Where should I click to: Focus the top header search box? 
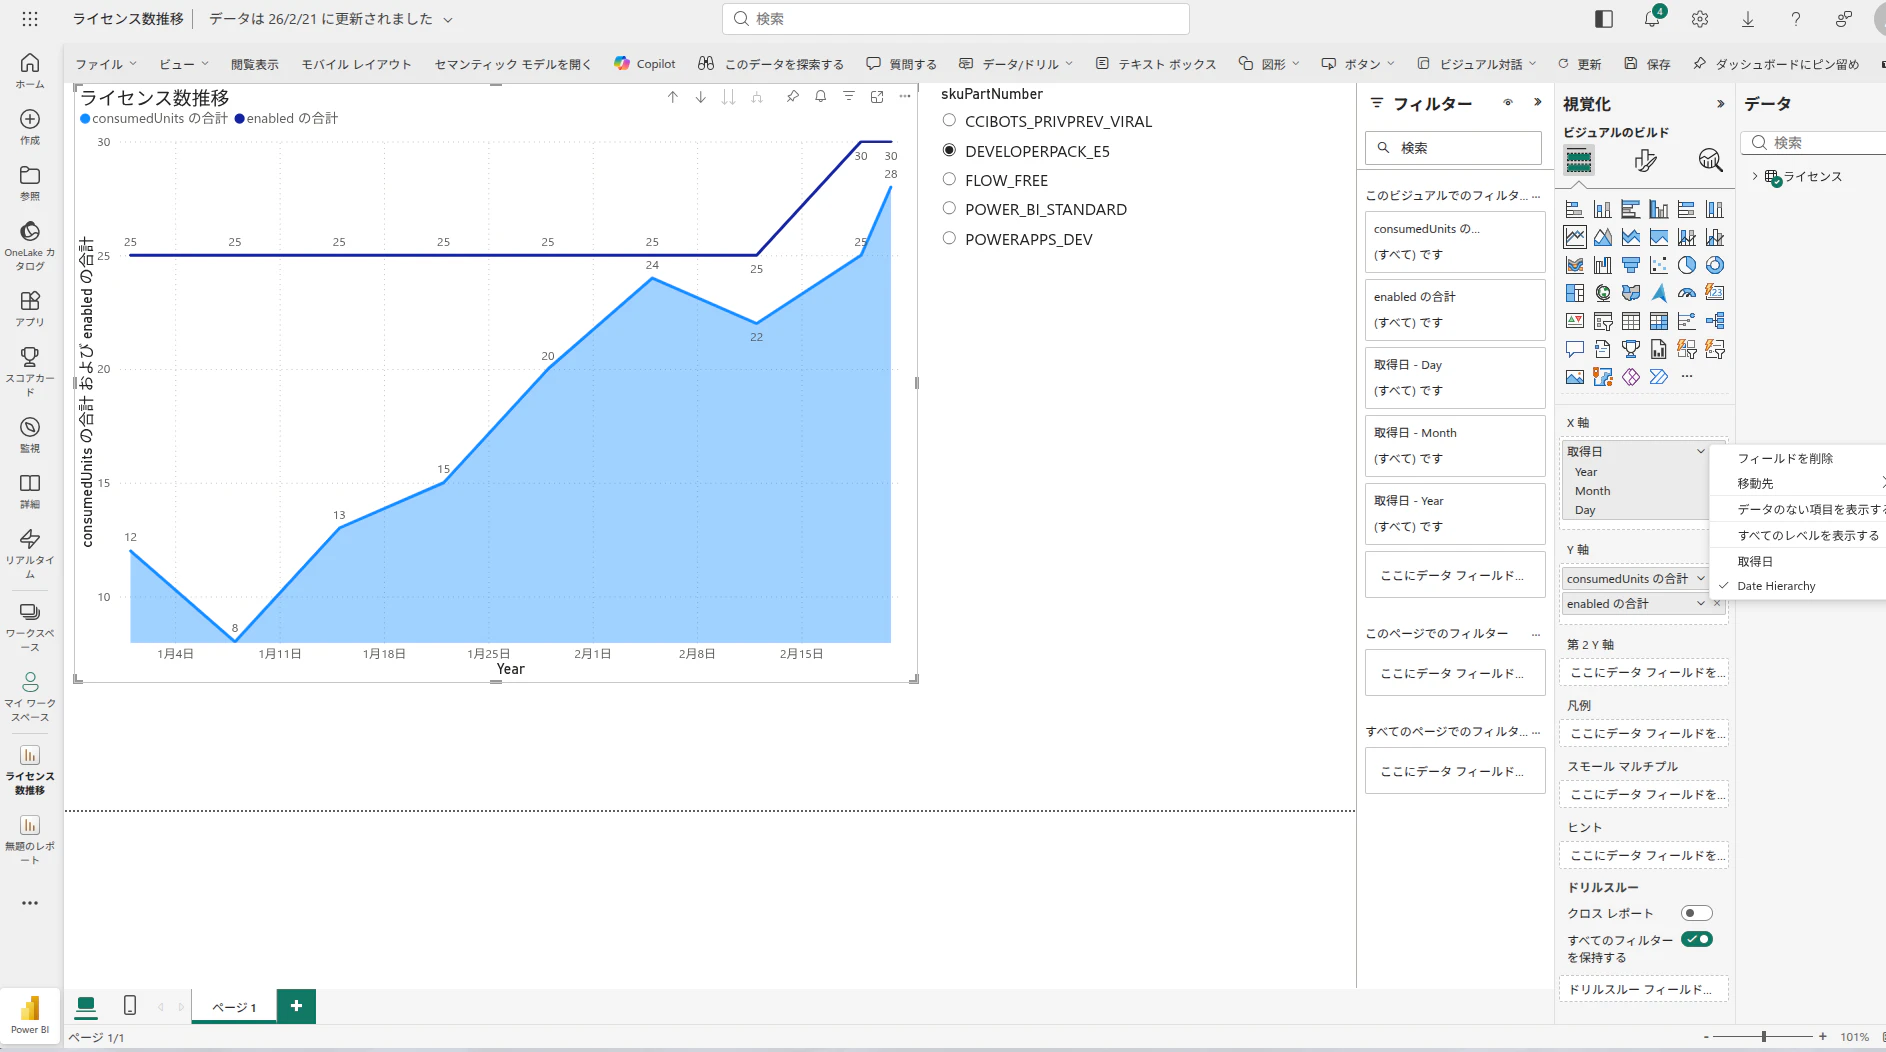pos(955,19)
